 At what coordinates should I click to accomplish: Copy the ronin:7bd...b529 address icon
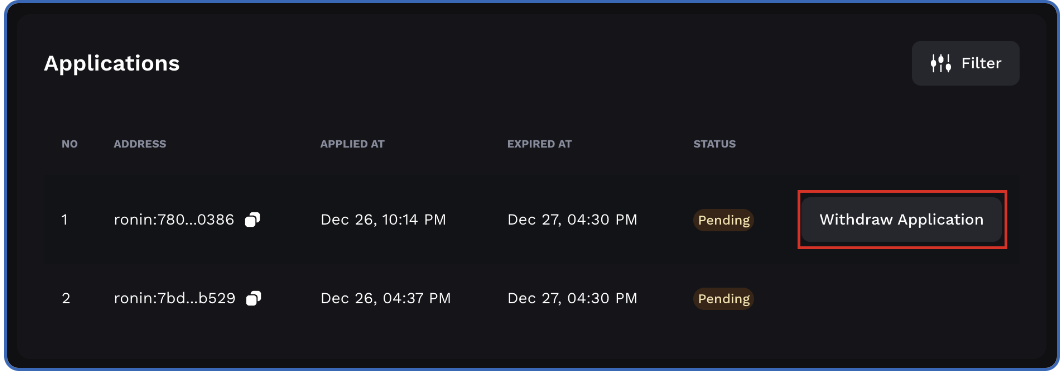click(x=254, y=298)
